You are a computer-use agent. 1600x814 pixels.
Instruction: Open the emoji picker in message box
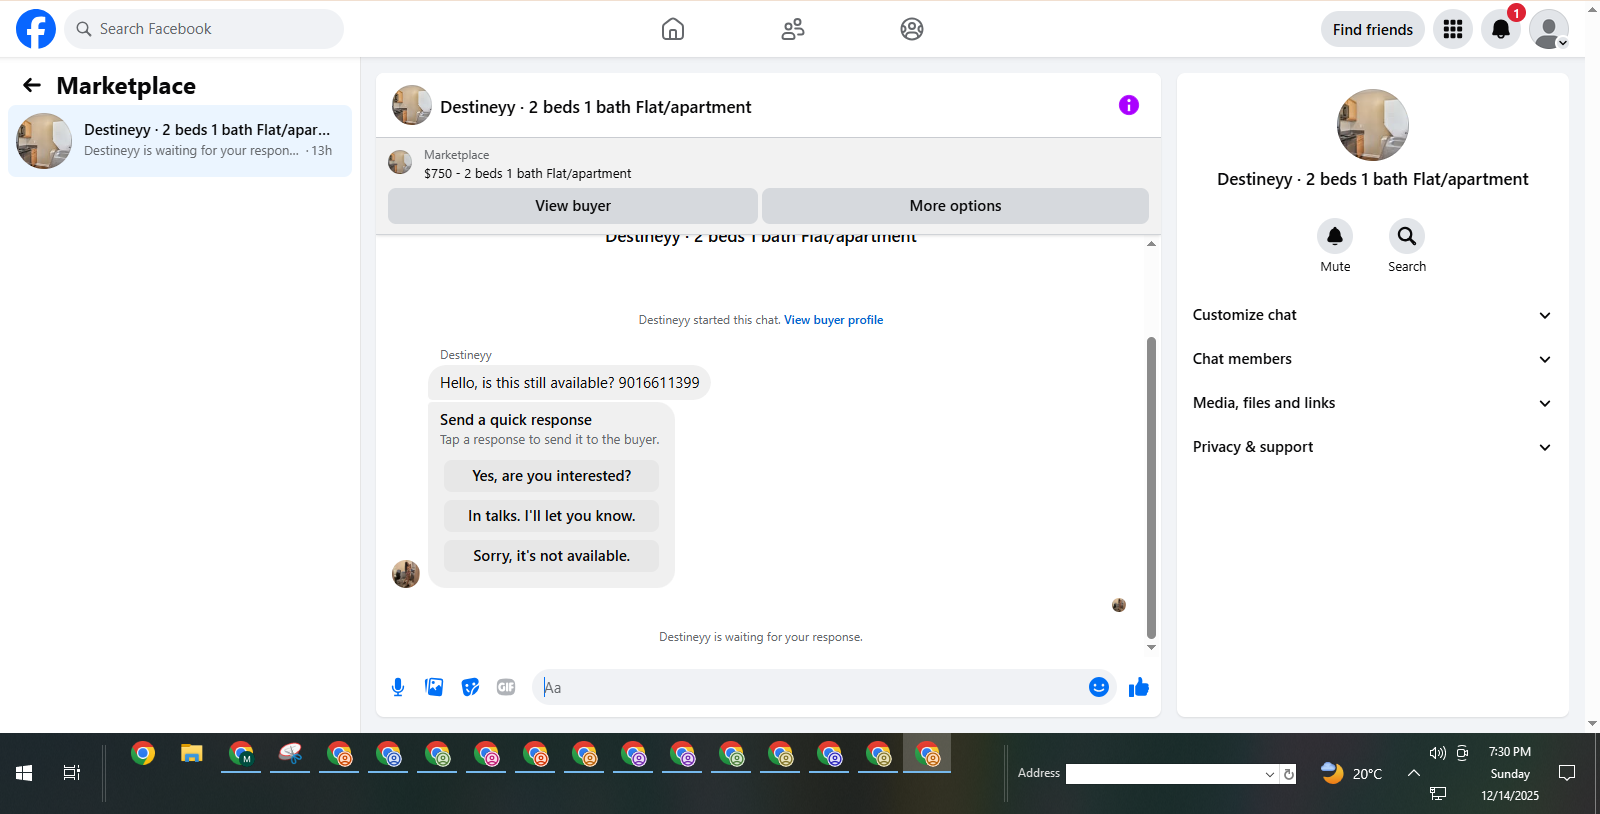coord(1099,687)
